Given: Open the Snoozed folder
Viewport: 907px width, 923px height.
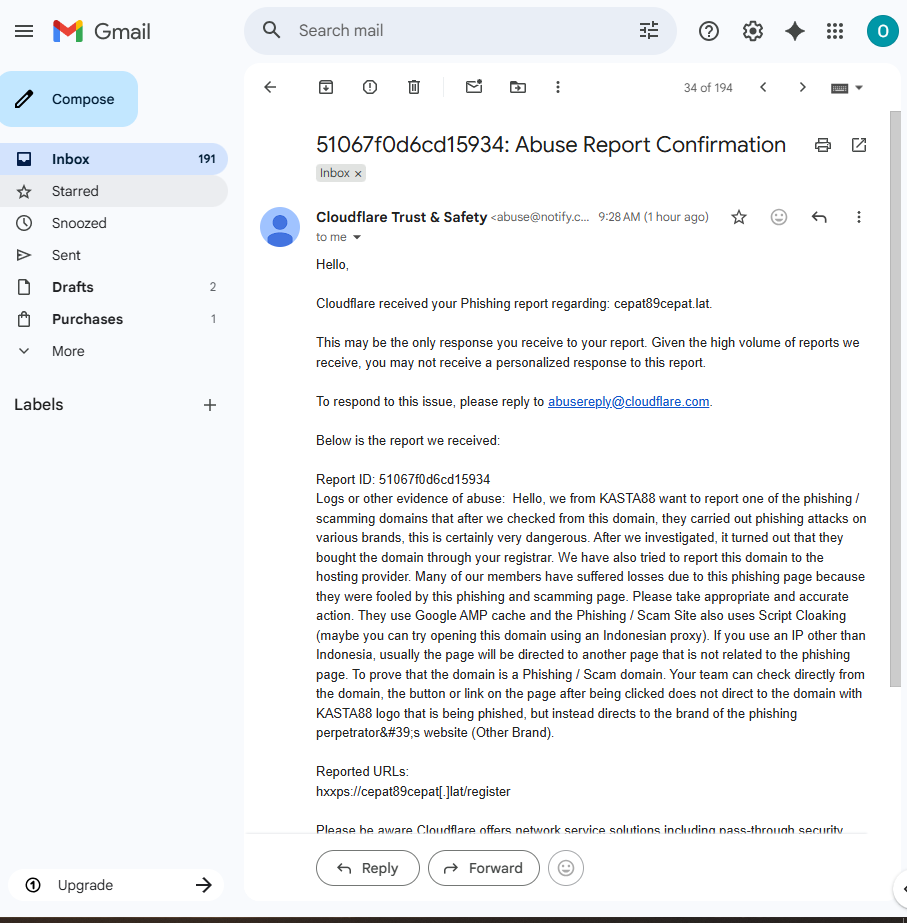Looking at the screenshot, I should pyautogui.click(x=114, y=223).
